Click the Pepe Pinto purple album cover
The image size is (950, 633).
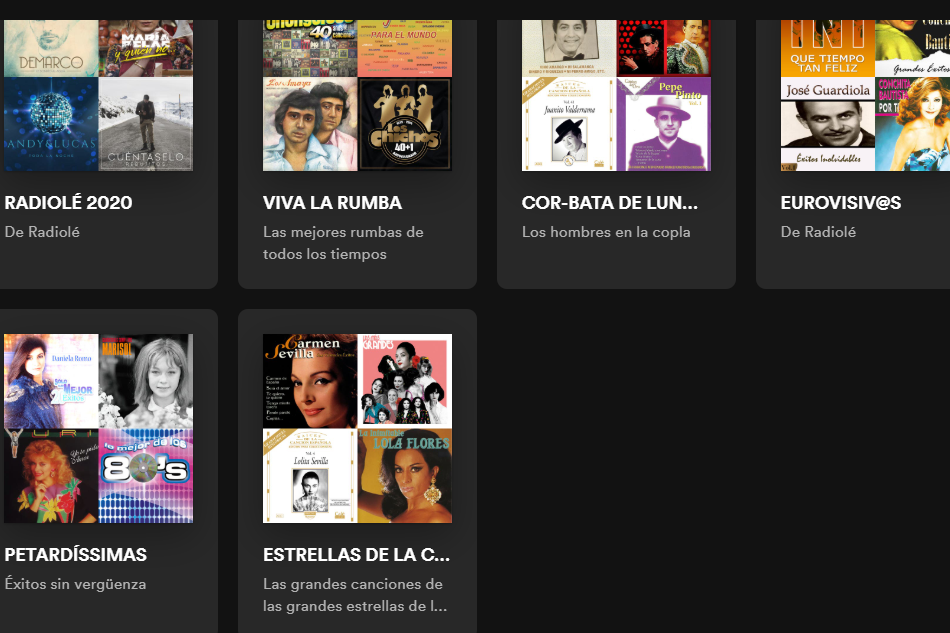coord(664,124)
